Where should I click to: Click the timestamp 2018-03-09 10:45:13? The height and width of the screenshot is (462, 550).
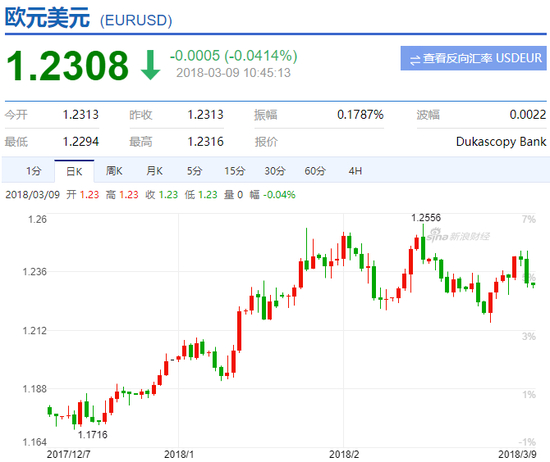pyautogui.click(x=233, y=73)
